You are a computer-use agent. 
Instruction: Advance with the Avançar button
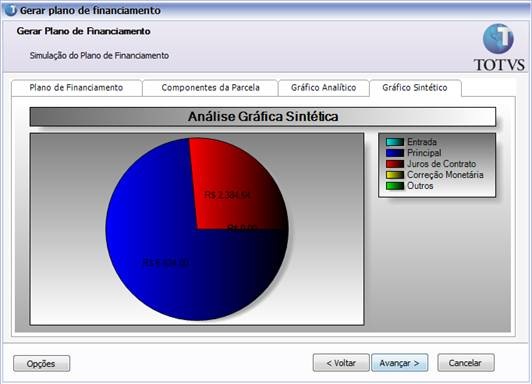[400, 363]
